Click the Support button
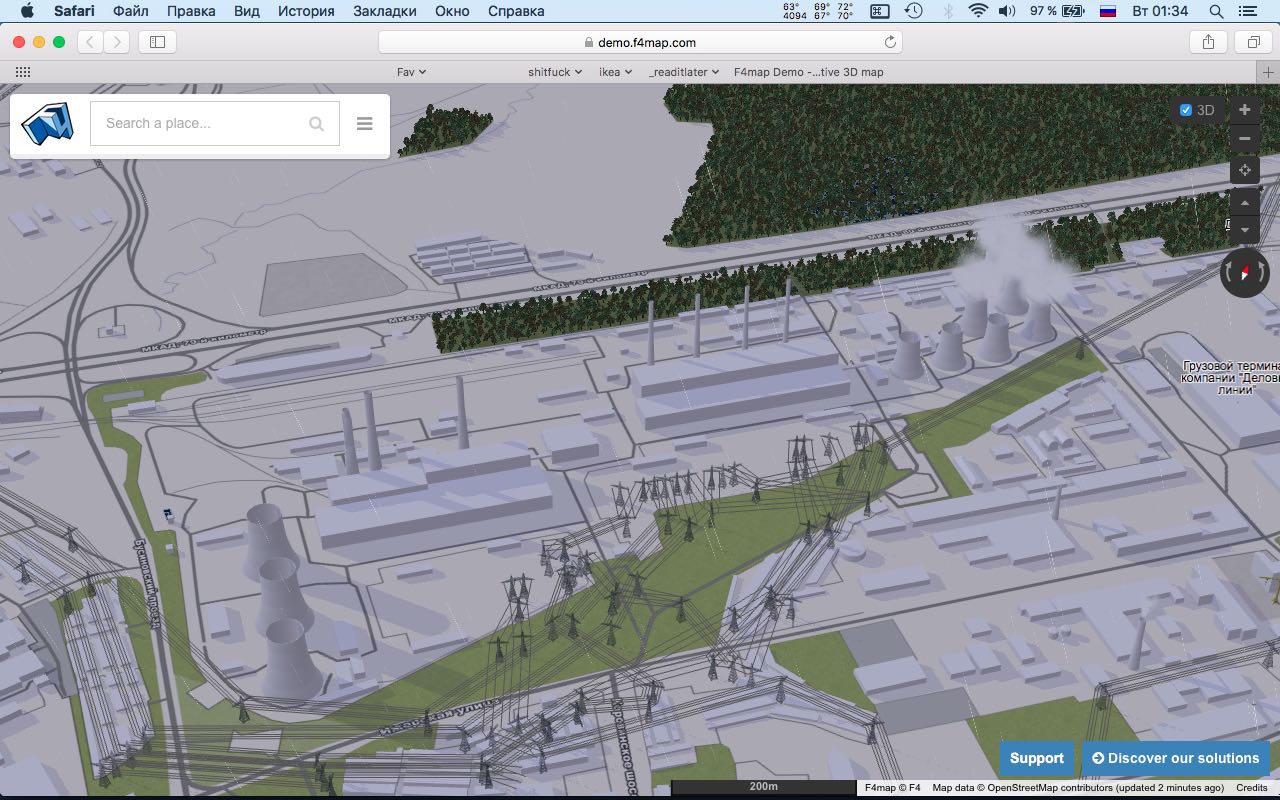The width and height of the screenshot is (1280, 800). point(1036,758)
